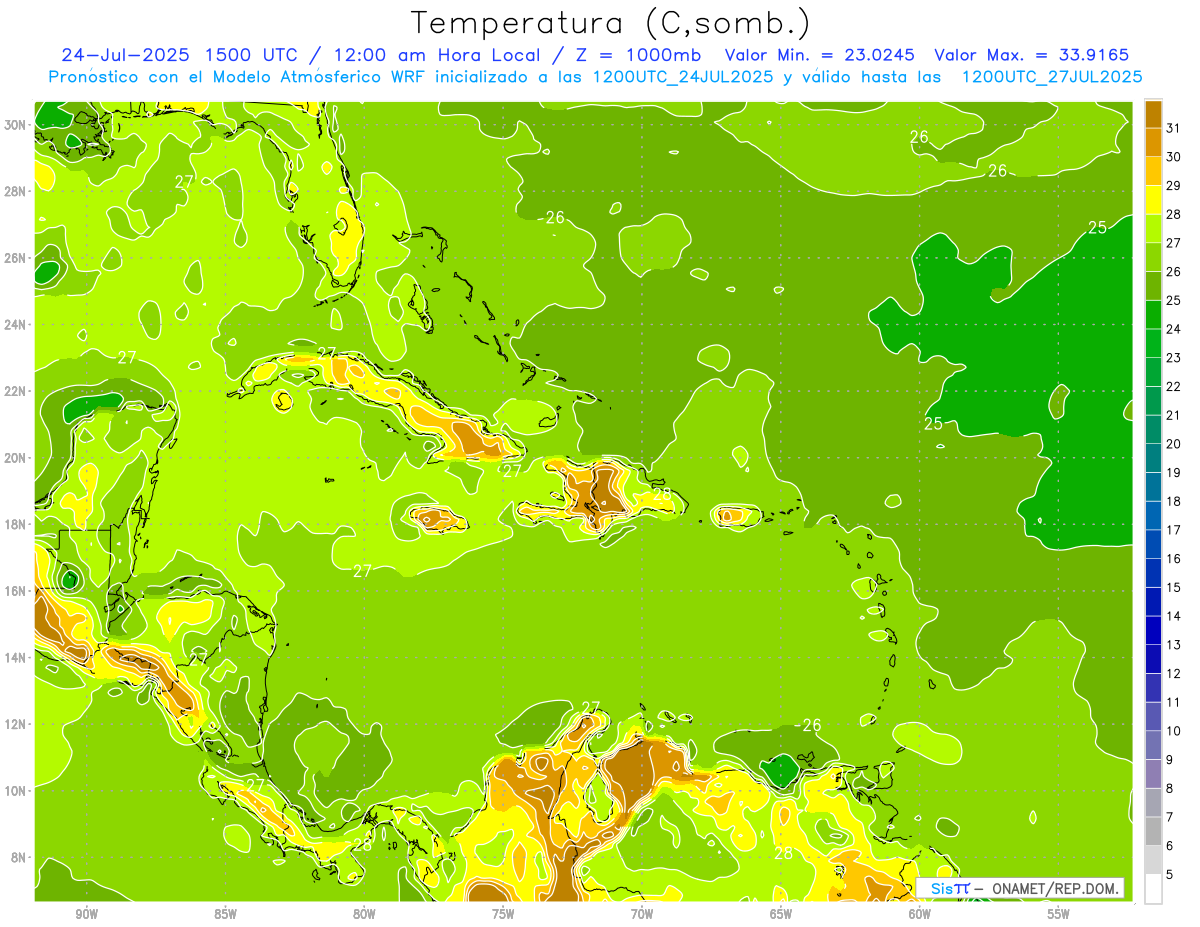This screenshot has height=927, width=1200.
Task: Click the yellow colorbar swatch between 28 and 29
Action: [x=1153, y=200]
